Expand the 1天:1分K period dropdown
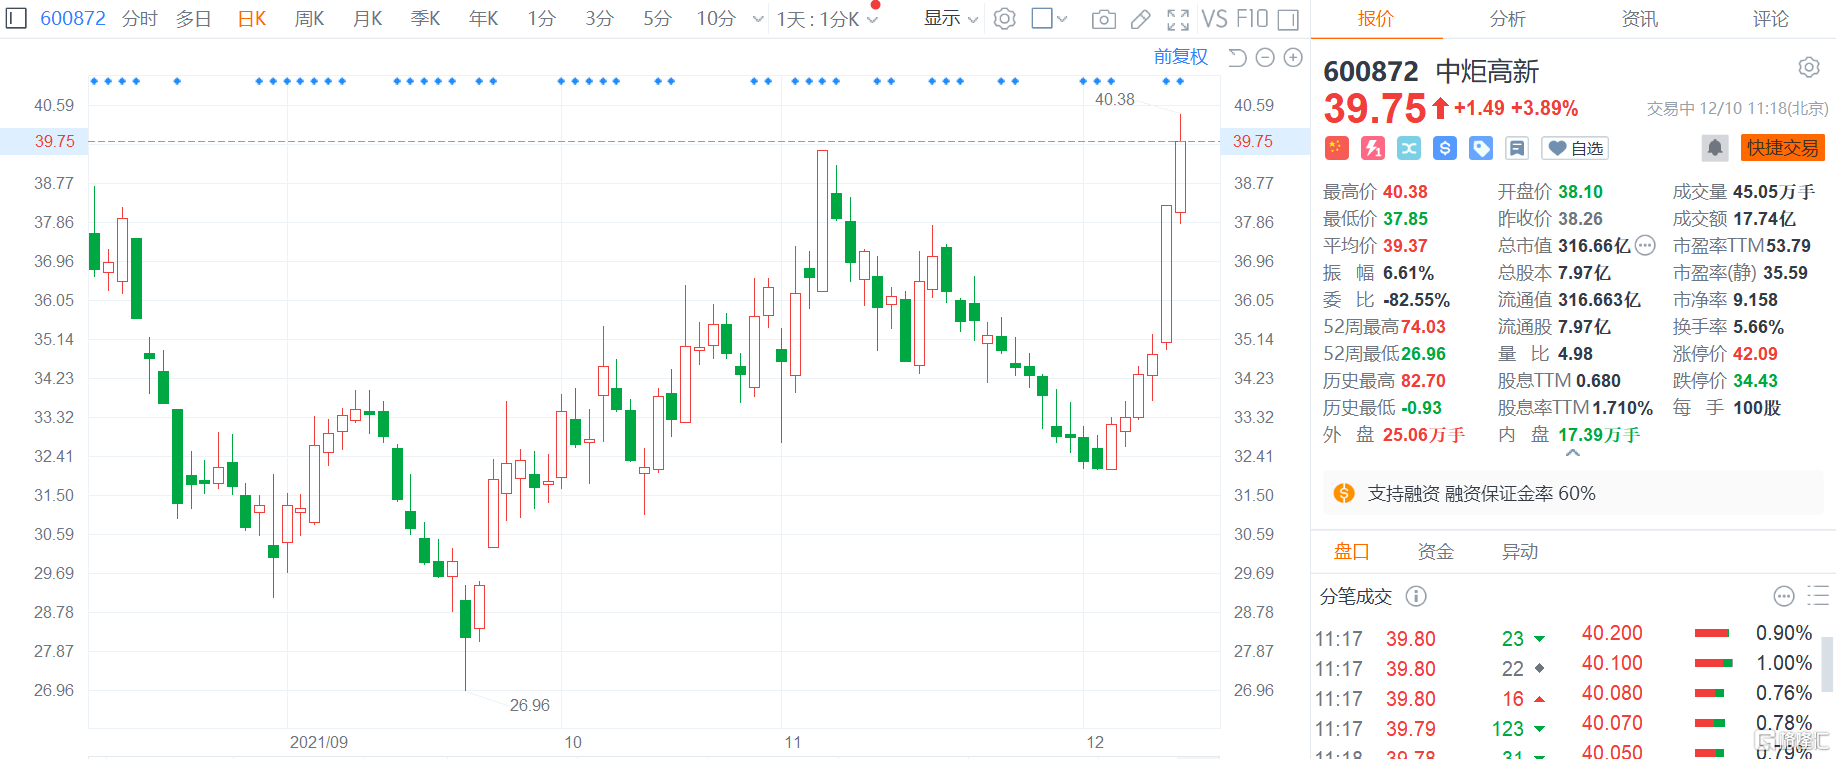The width and height of the screenshot is (1837, 759). [x=827, y=19]
